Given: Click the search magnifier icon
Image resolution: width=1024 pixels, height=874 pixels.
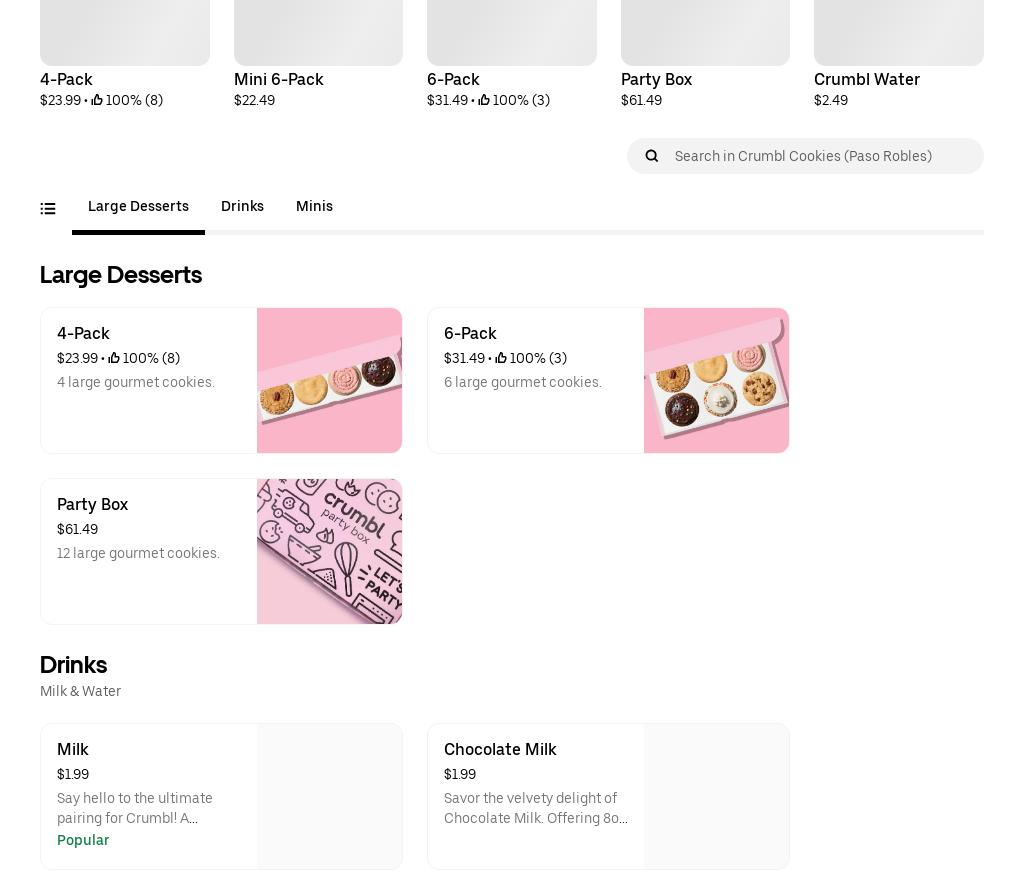Looking at the screenshot, I should click(652, 156).
